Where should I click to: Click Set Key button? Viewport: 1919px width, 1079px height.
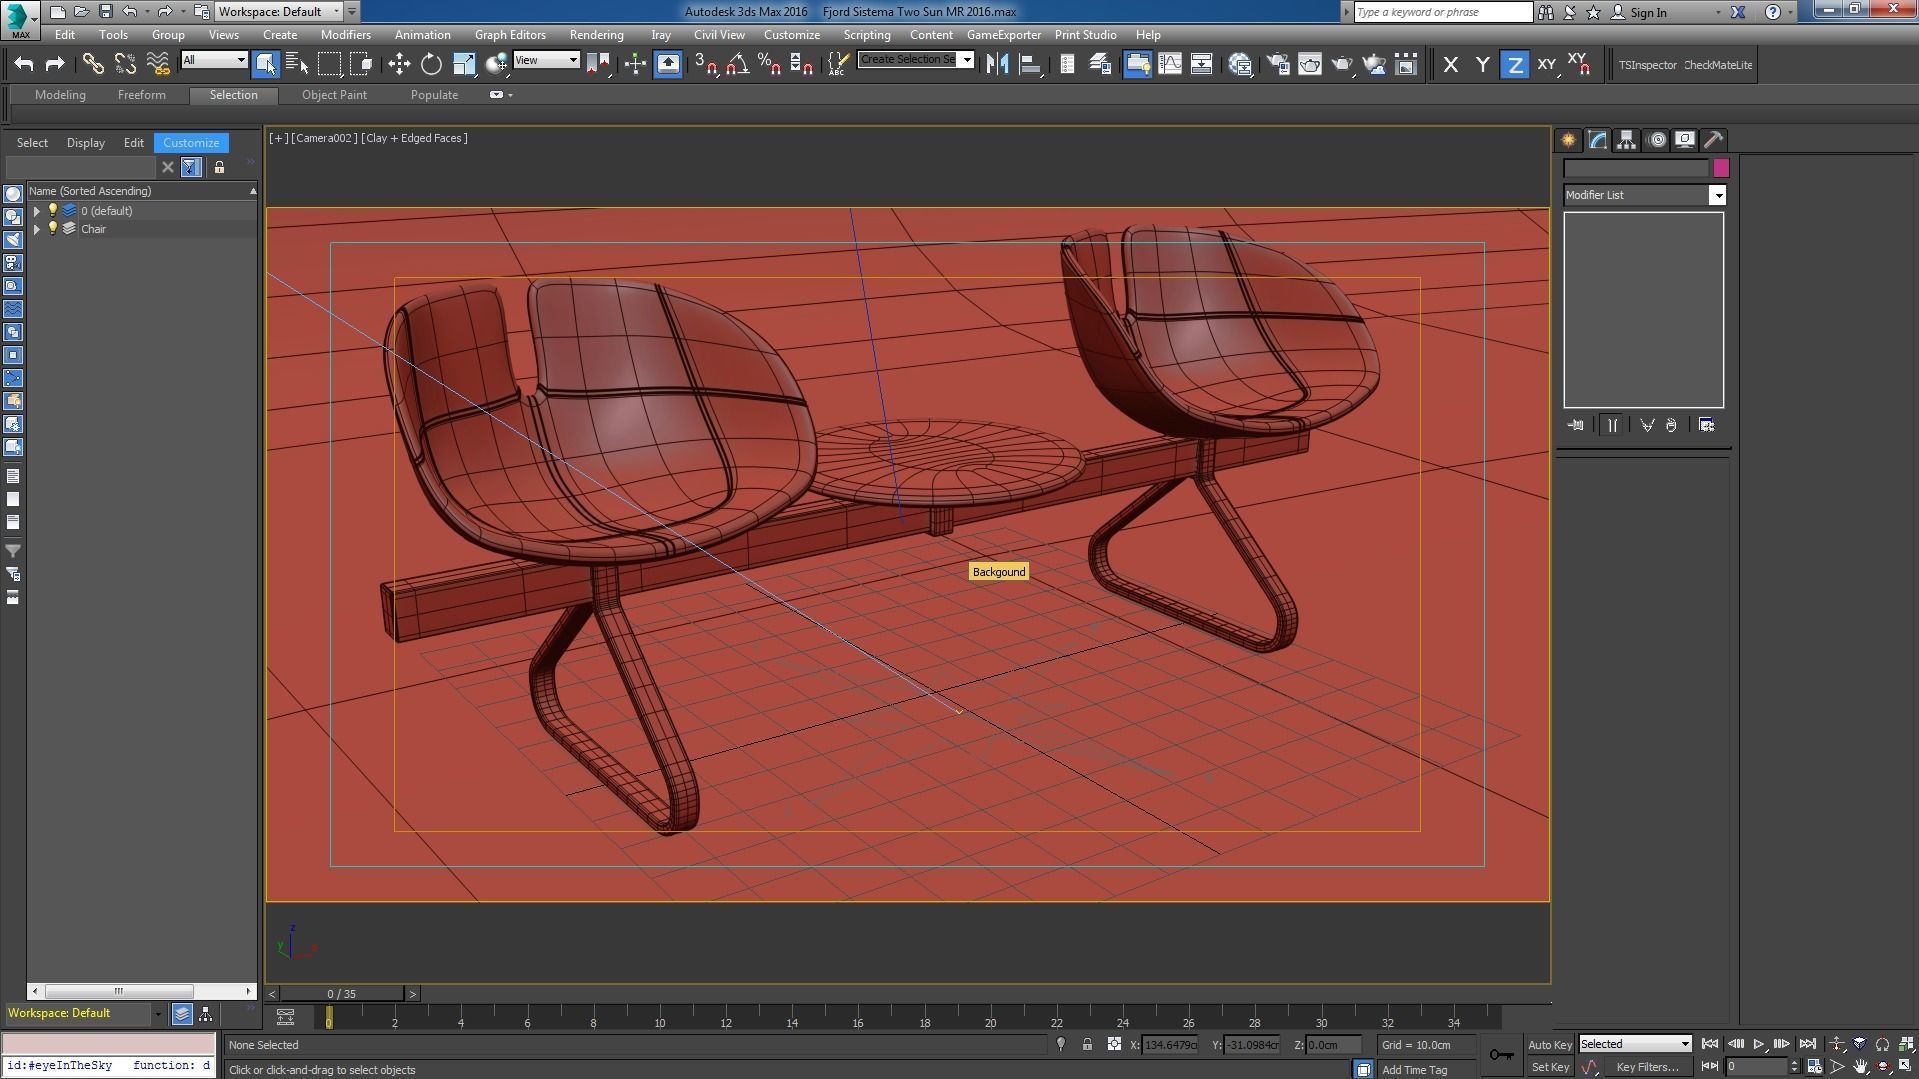(x=1550, y=1067)
